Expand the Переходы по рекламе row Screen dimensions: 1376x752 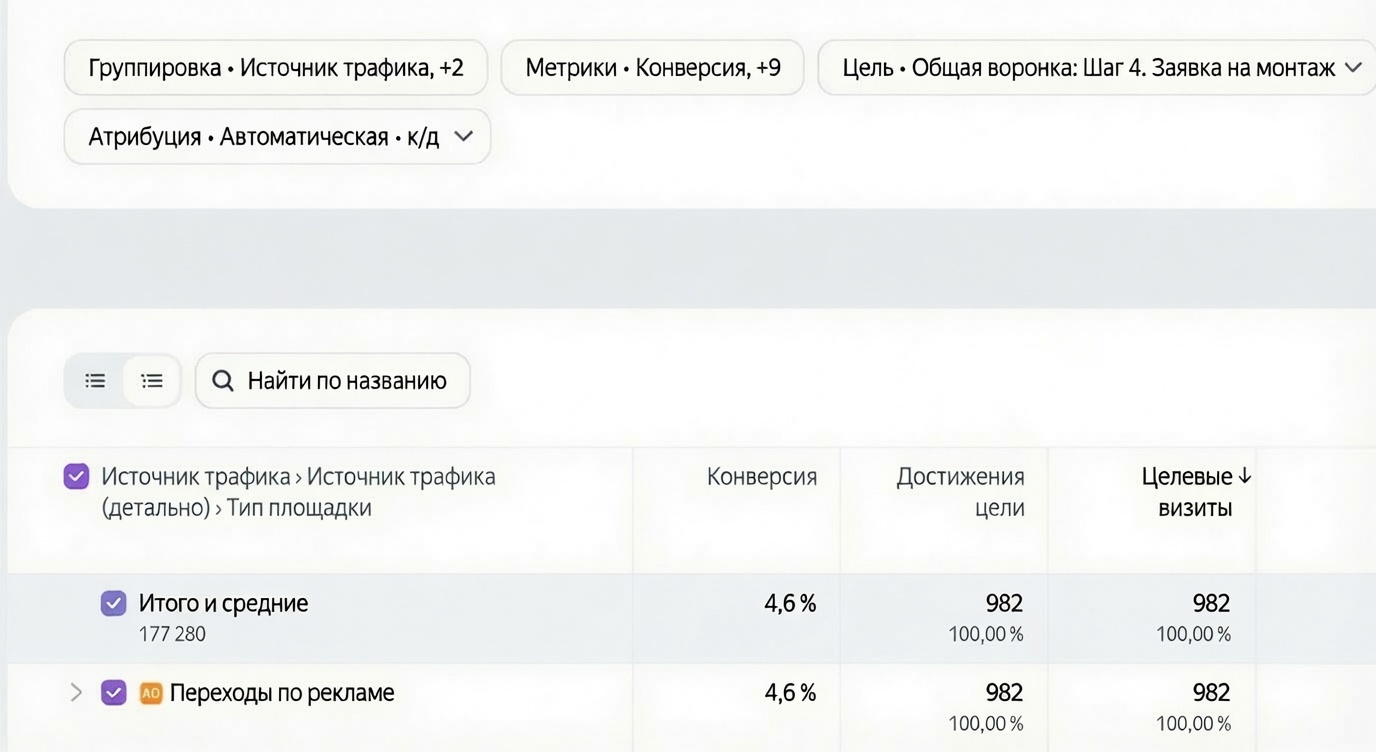[76, 692]
